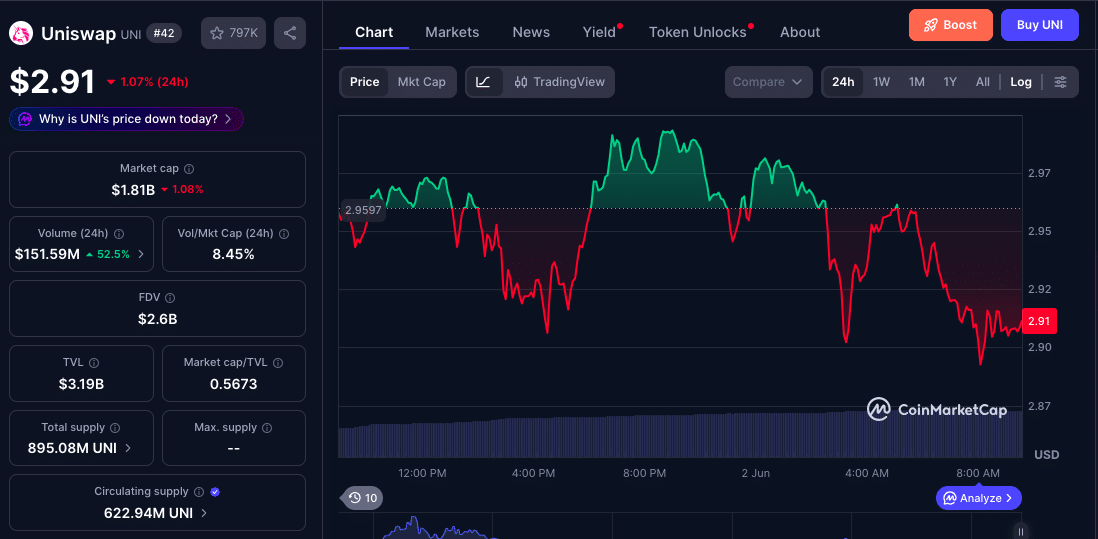
Task: Switch chart to Mkt Cap view
Action: tap(422, 82)
